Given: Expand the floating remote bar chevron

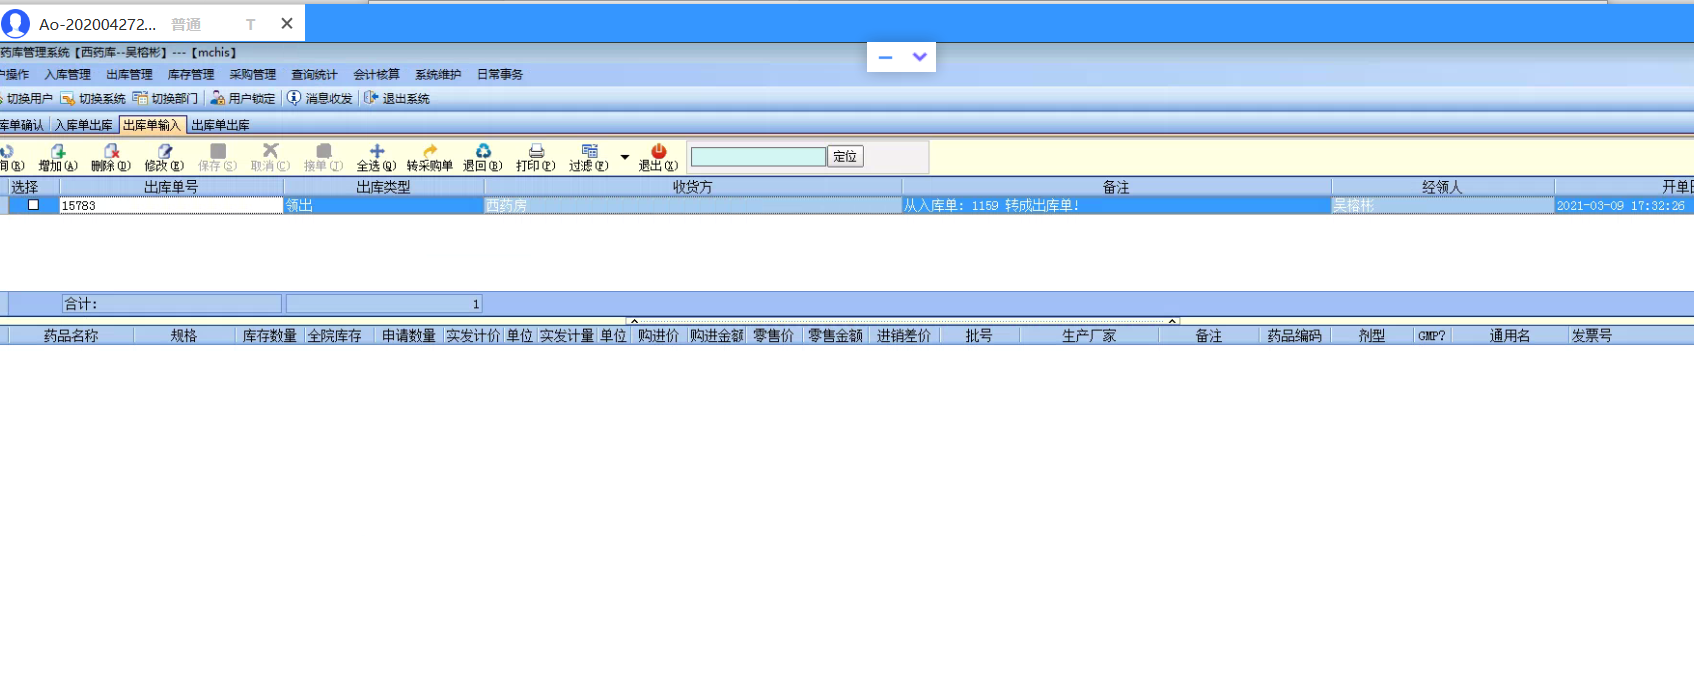Looking at the screenshot, I should click(920, 57).
